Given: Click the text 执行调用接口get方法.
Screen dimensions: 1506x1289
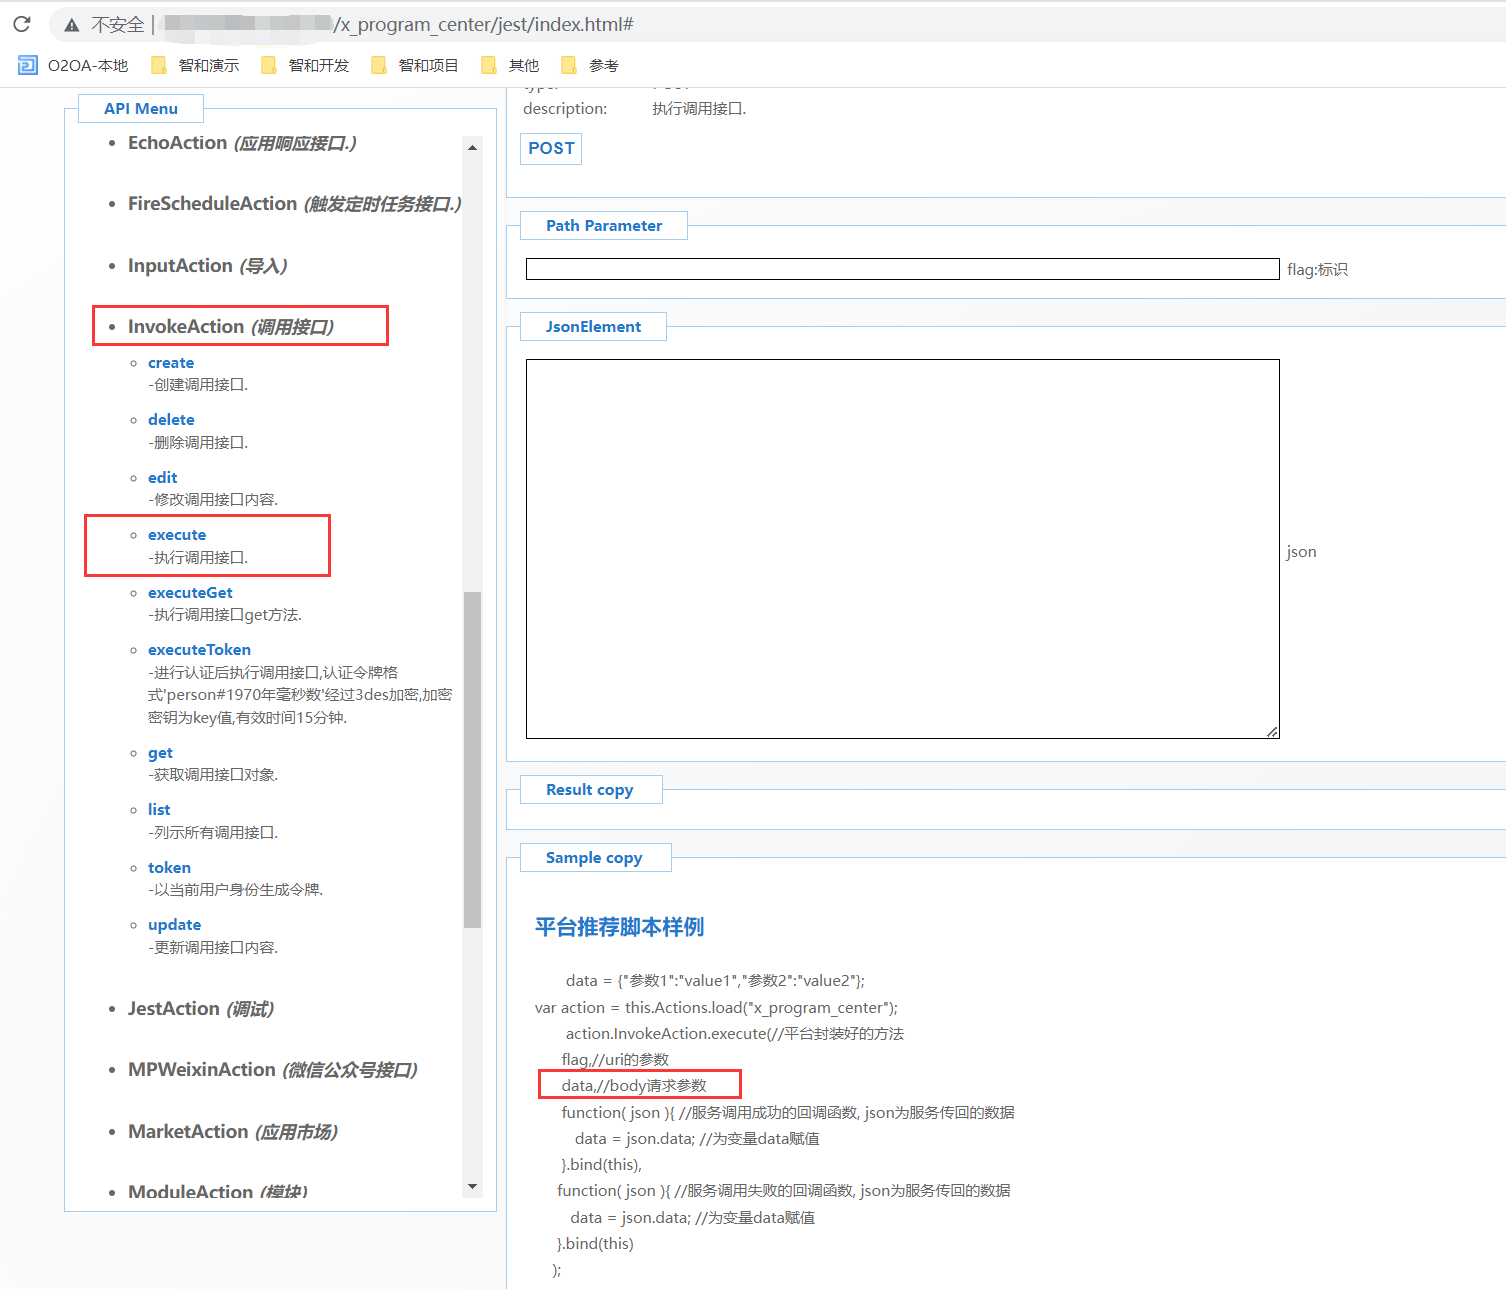Looking at the screenshot, I should pos(225,615).
